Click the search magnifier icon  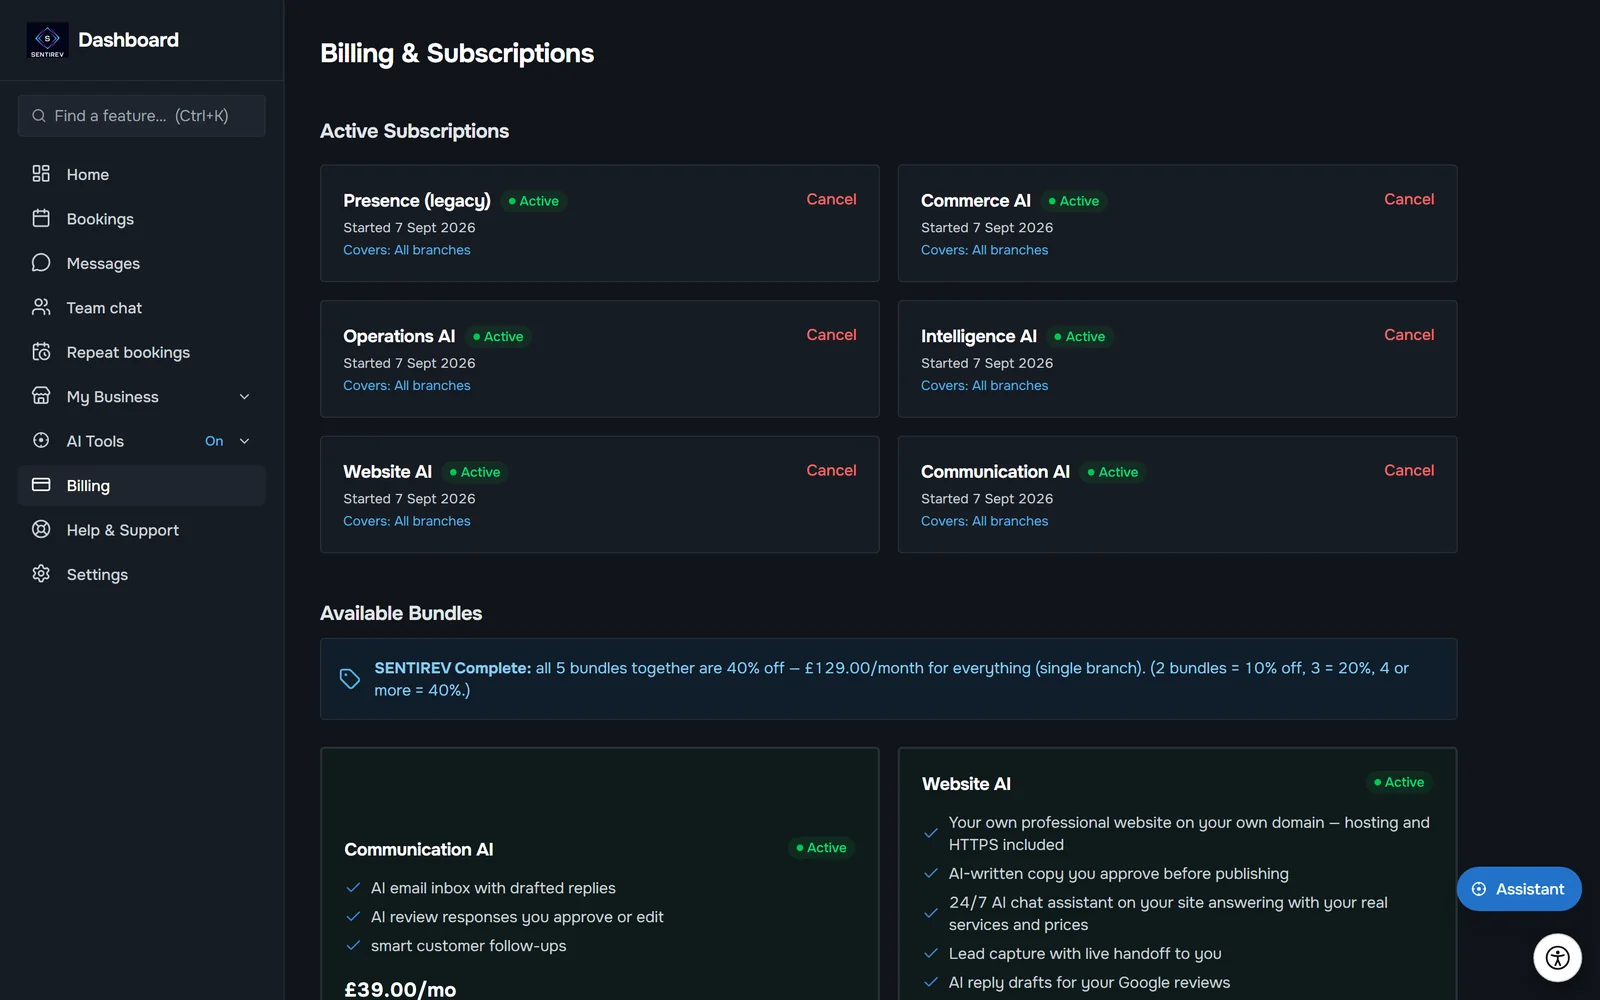click(39, 116)
